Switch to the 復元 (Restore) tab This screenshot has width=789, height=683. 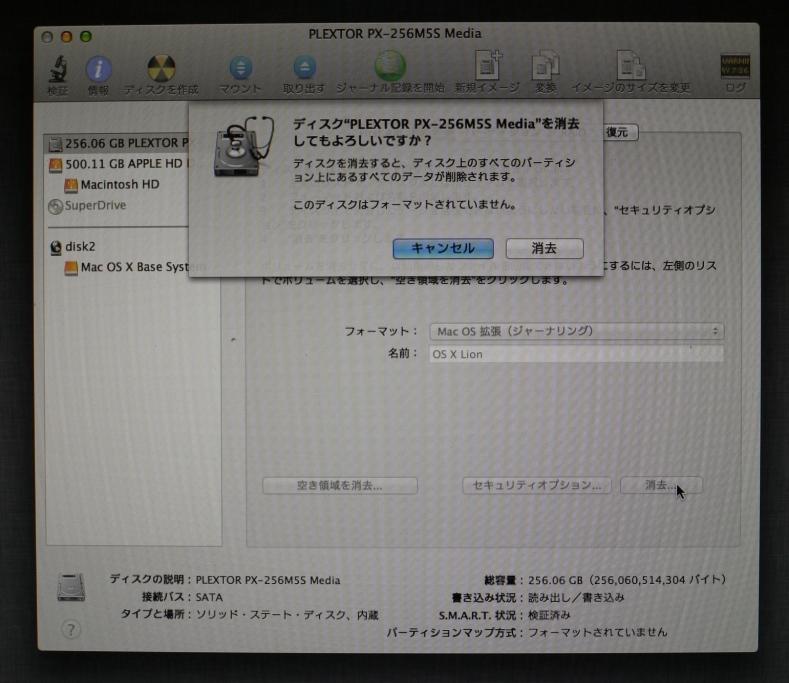(x=617, y=132)
